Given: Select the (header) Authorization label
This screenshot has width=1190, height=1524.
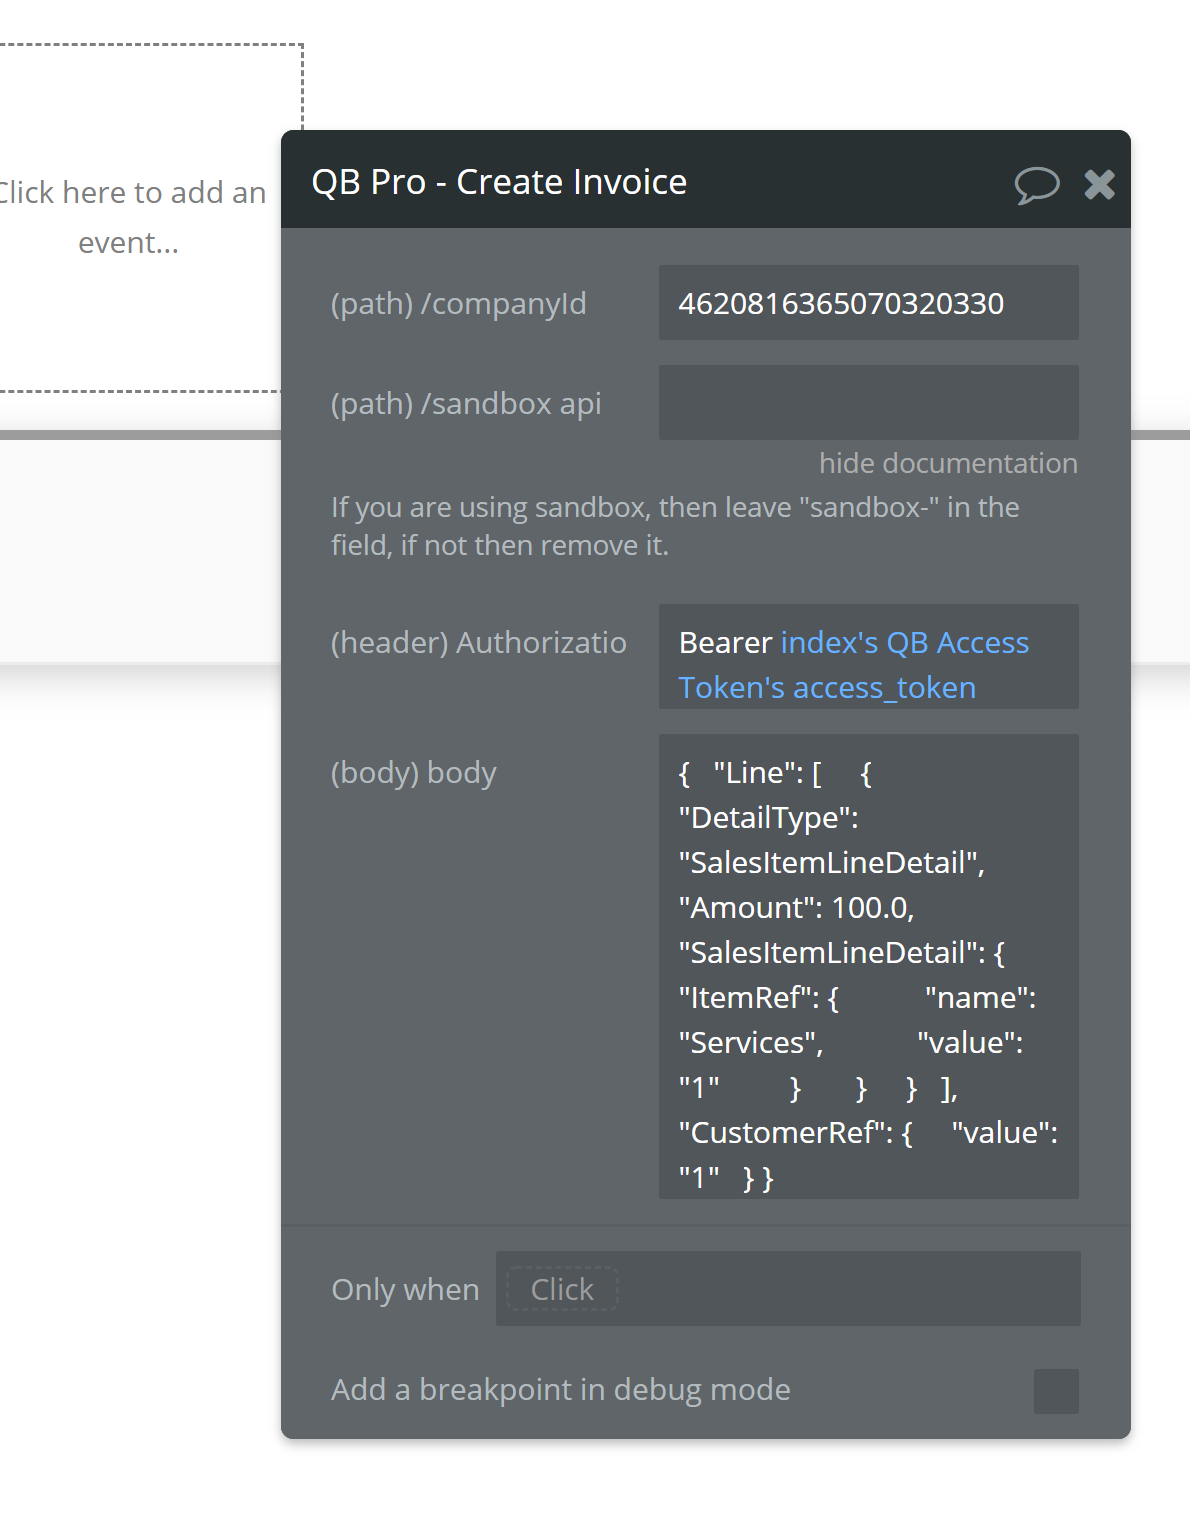Looking at the screenshot, I should pyautogui.click(x=479, y=642).
